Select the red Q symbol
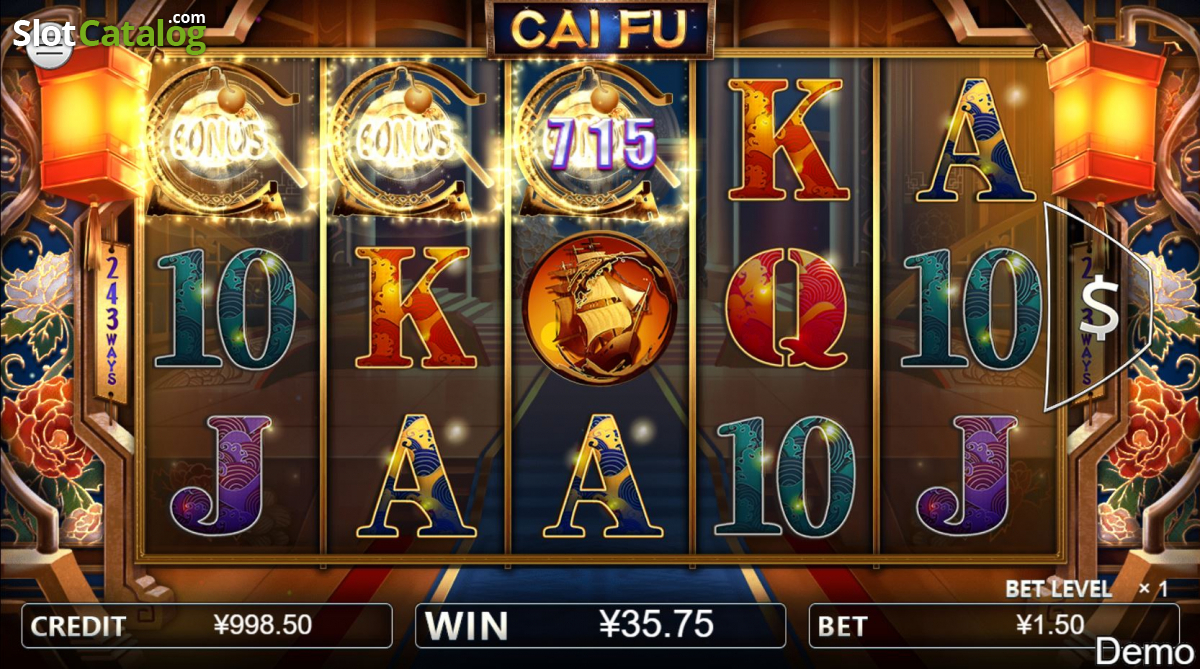The width and height of the screenshot is (1200, 669). pyautogui.click(x=786, y=310)
